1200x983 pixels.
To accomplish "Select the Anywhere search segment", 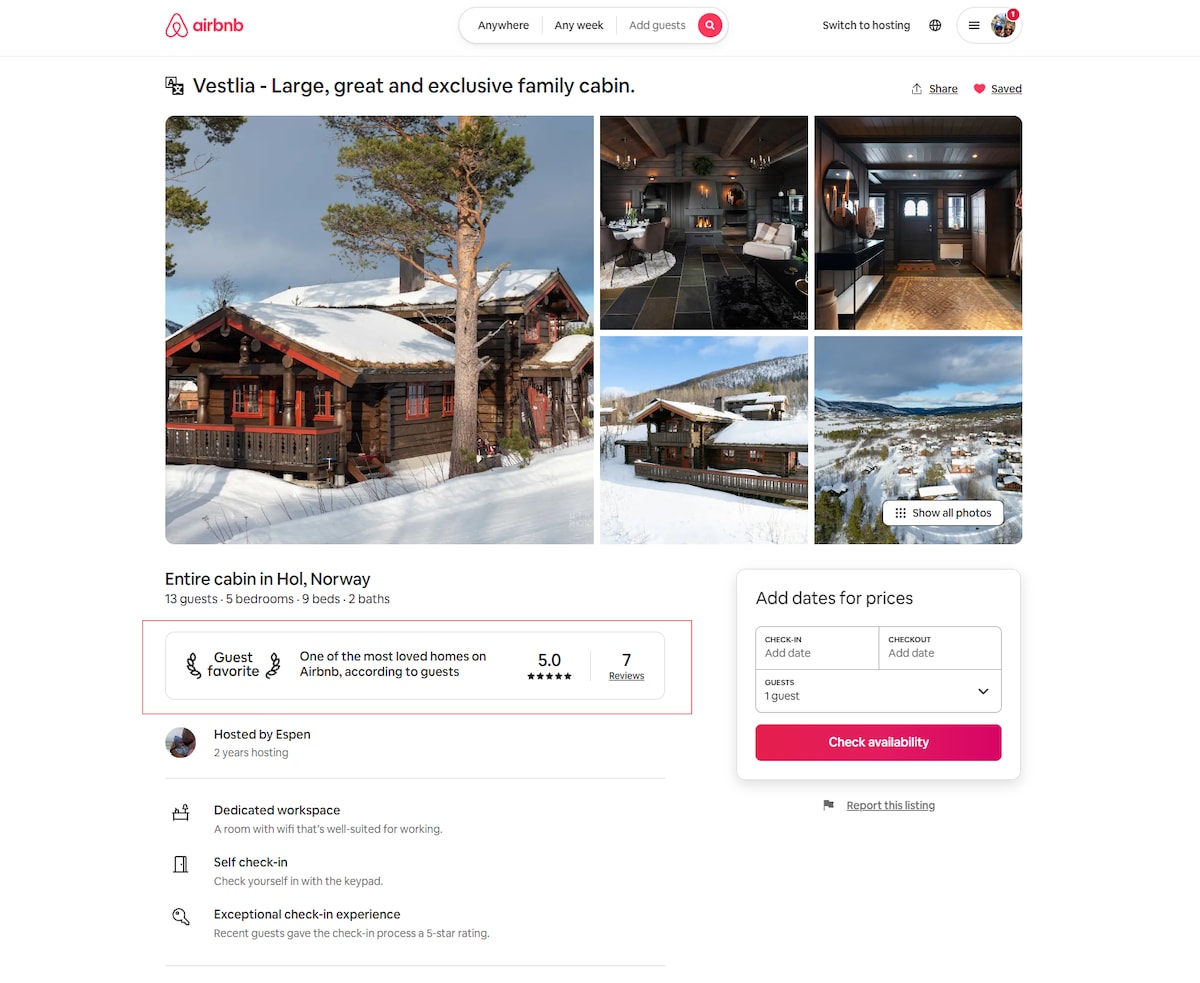I will tap(503, 26).
